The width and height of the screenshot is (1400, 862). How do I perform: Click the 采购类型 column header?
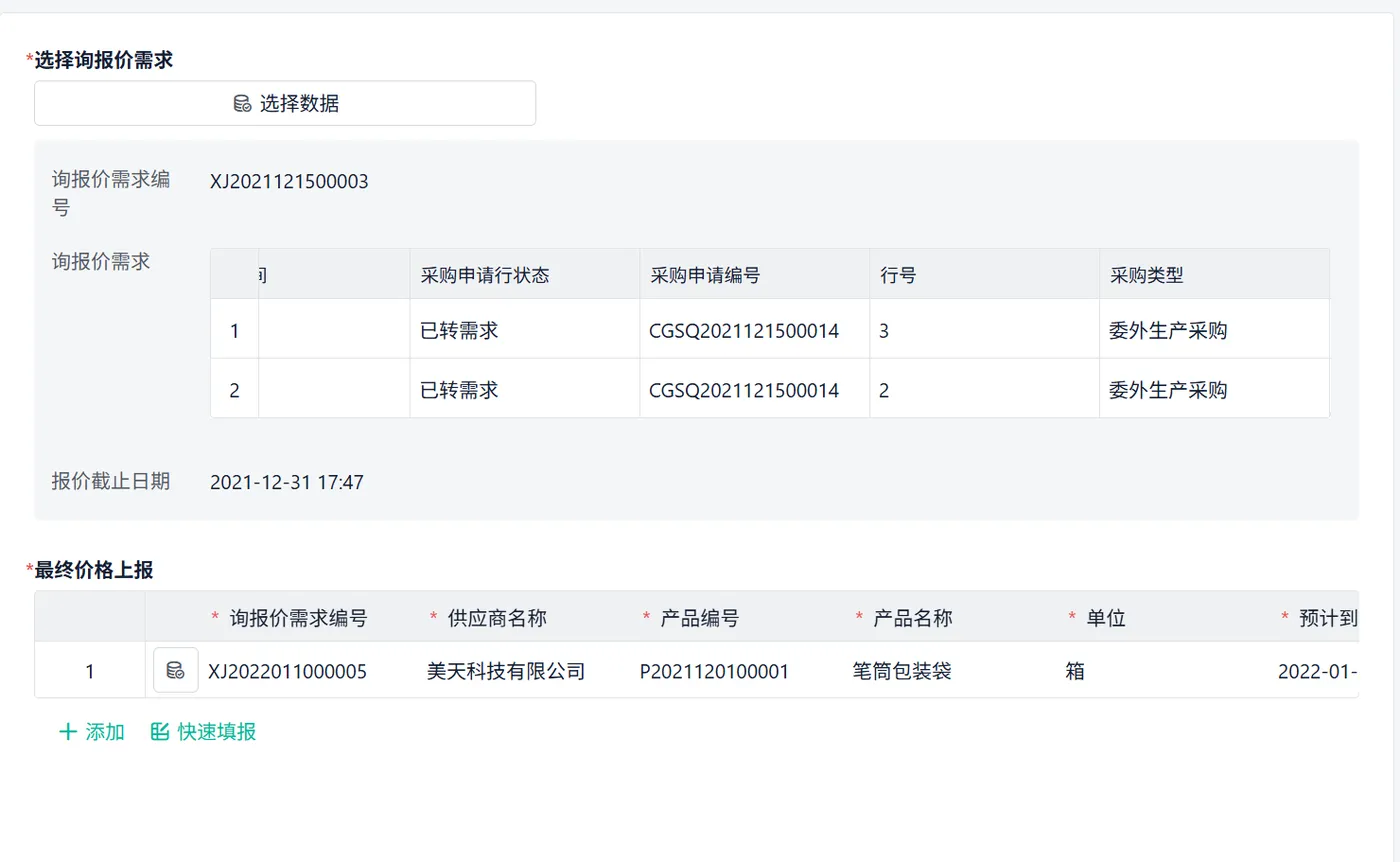(x=1146, y=276)
